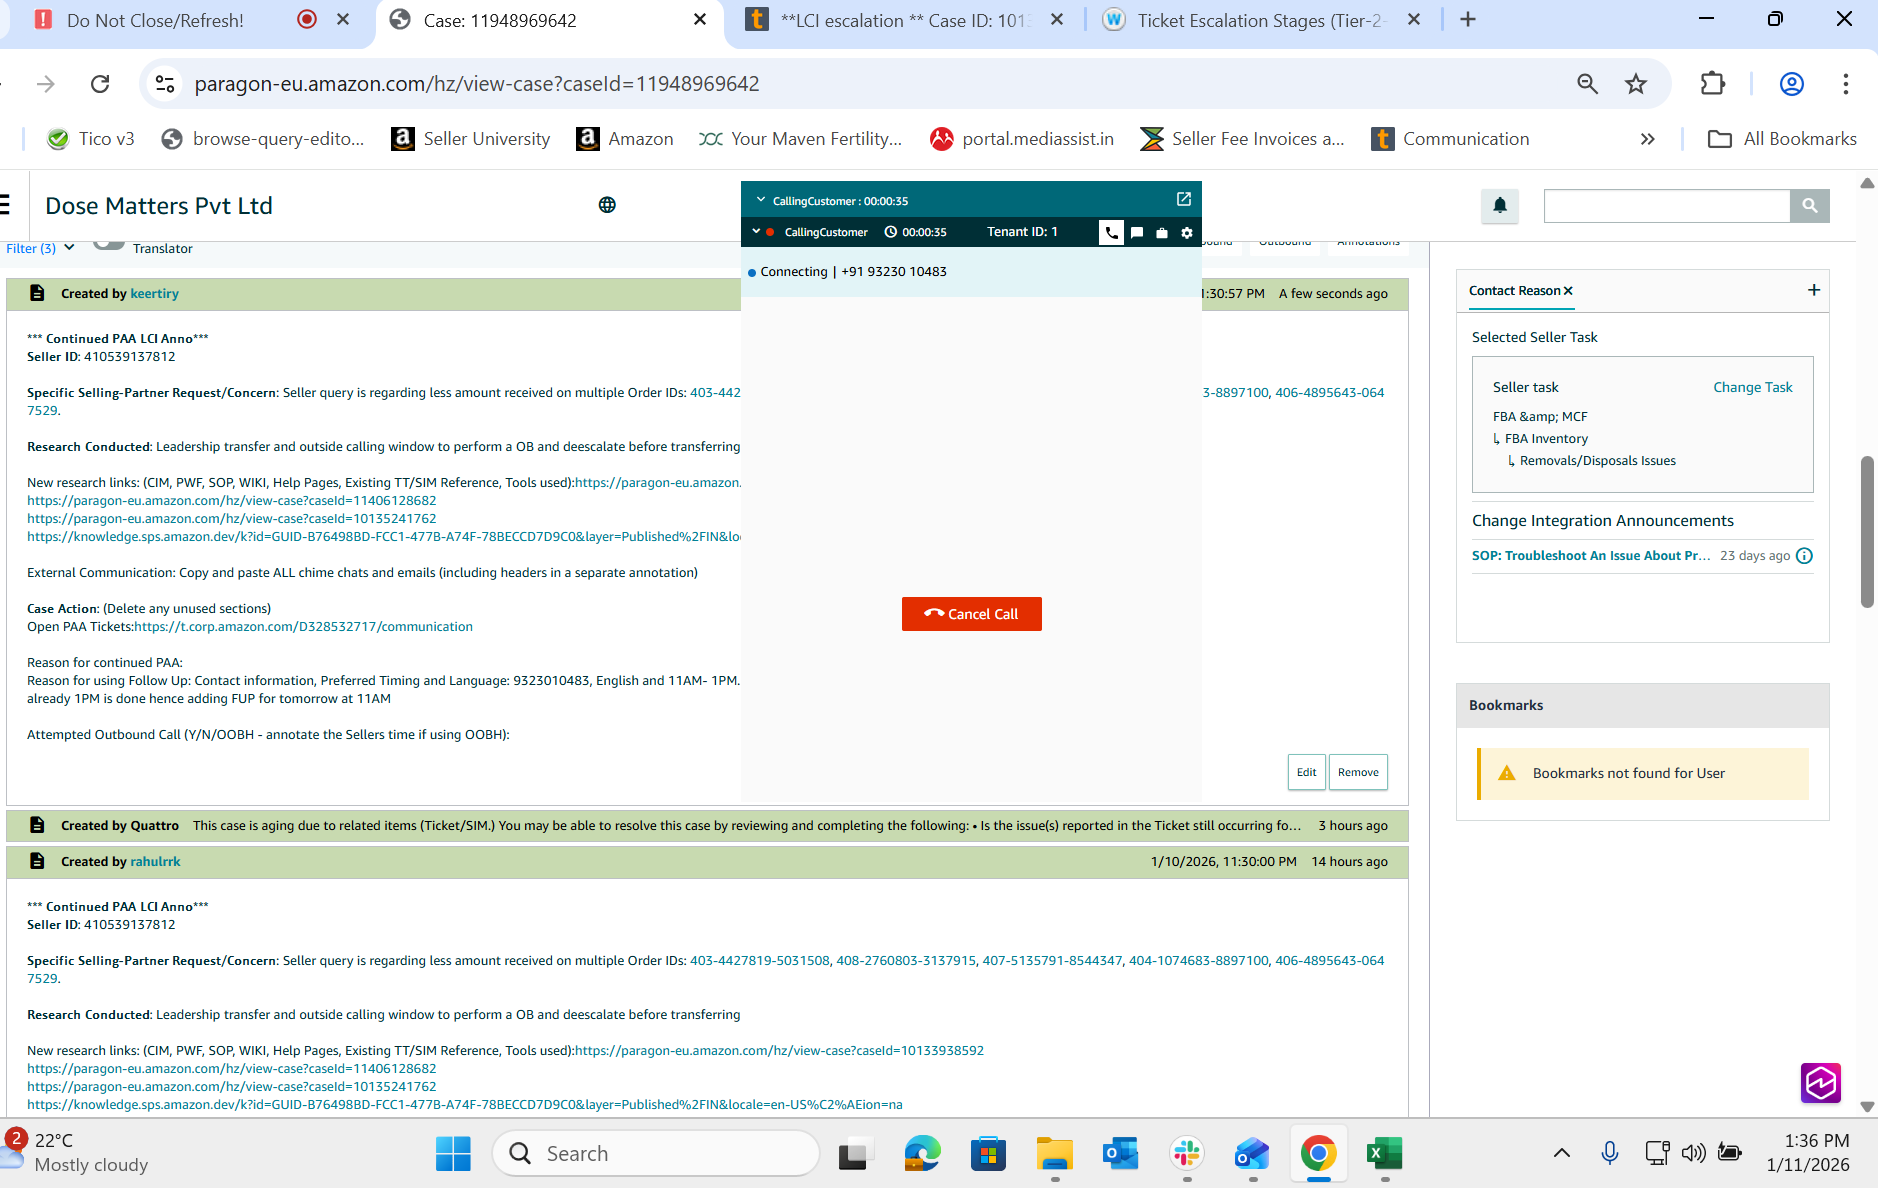This screenshot has height=1188, width=1878.
Task: Open PAA ticket D328532717 communication link
Action: [304, 627]
